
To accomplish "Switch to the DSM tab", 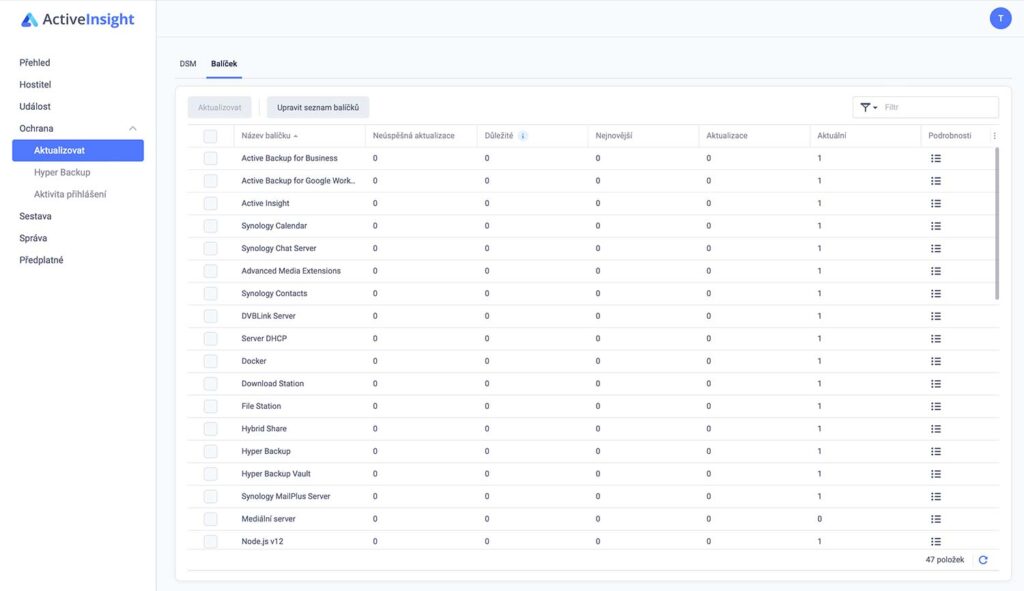I will [x=188, y=63].
